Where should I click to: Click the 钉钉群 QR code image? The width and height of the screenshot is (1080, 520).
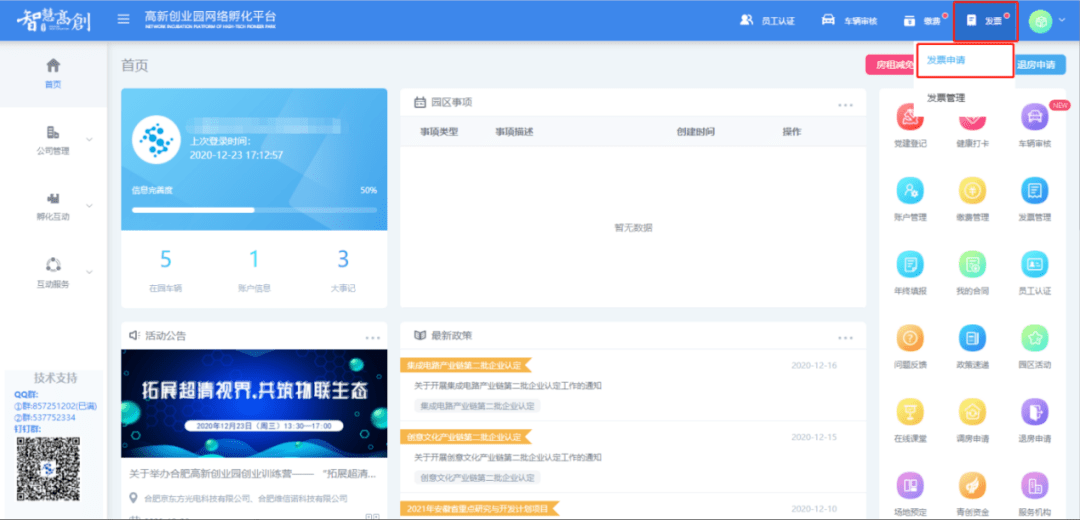pyautogui.click(x=48, y=468)
